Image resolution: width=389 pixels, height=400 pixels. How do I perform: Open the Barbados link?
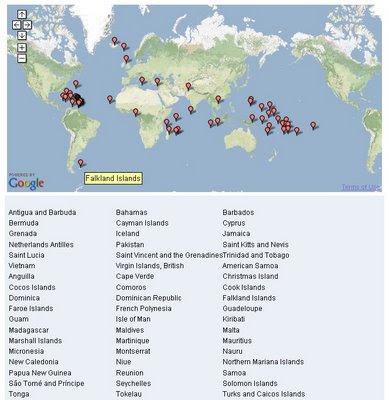pyautogui.click(x=238, y=212)
